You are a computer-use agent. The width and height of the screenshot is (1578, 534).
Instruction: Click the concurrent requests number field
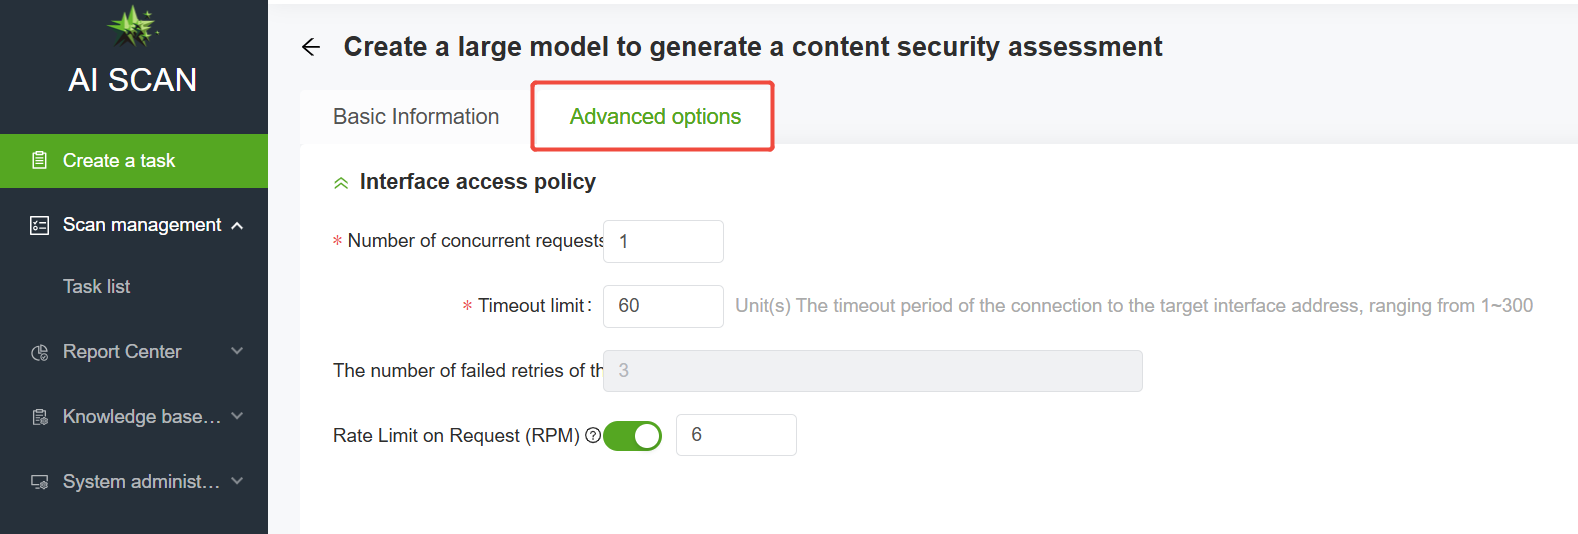(x=663, y=242)
